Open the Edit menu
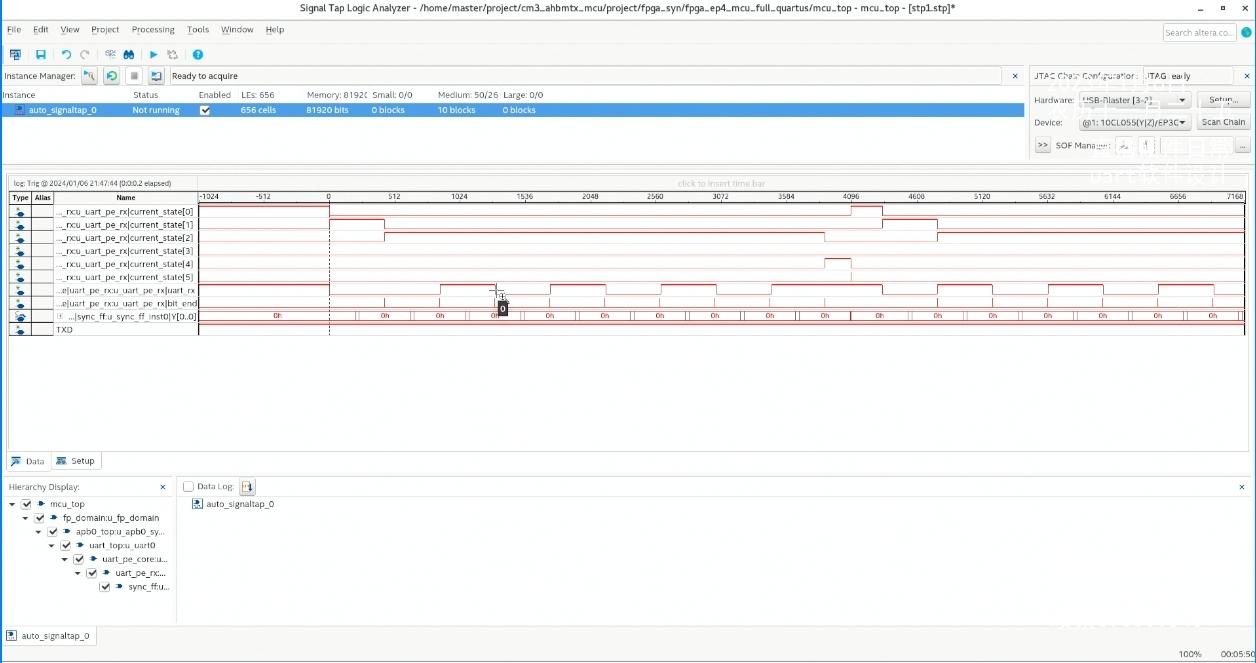 tap(41, 30)
